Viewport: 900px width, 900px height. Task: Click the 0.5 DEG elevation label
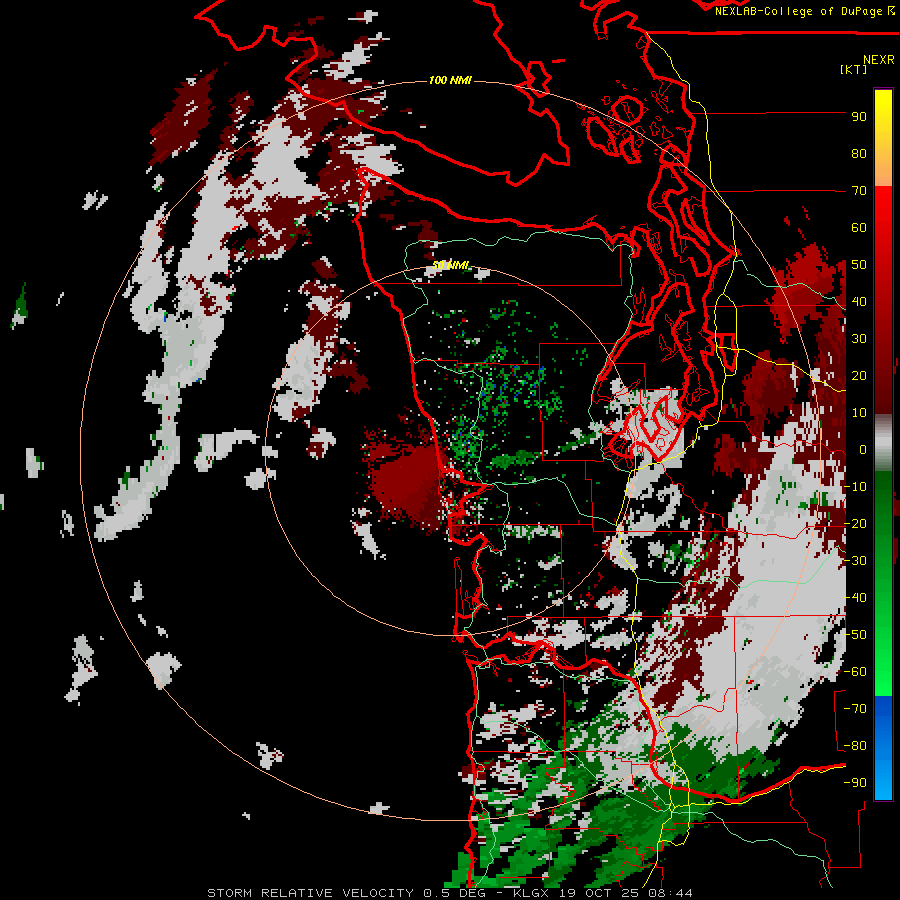(x=455, y=893)
